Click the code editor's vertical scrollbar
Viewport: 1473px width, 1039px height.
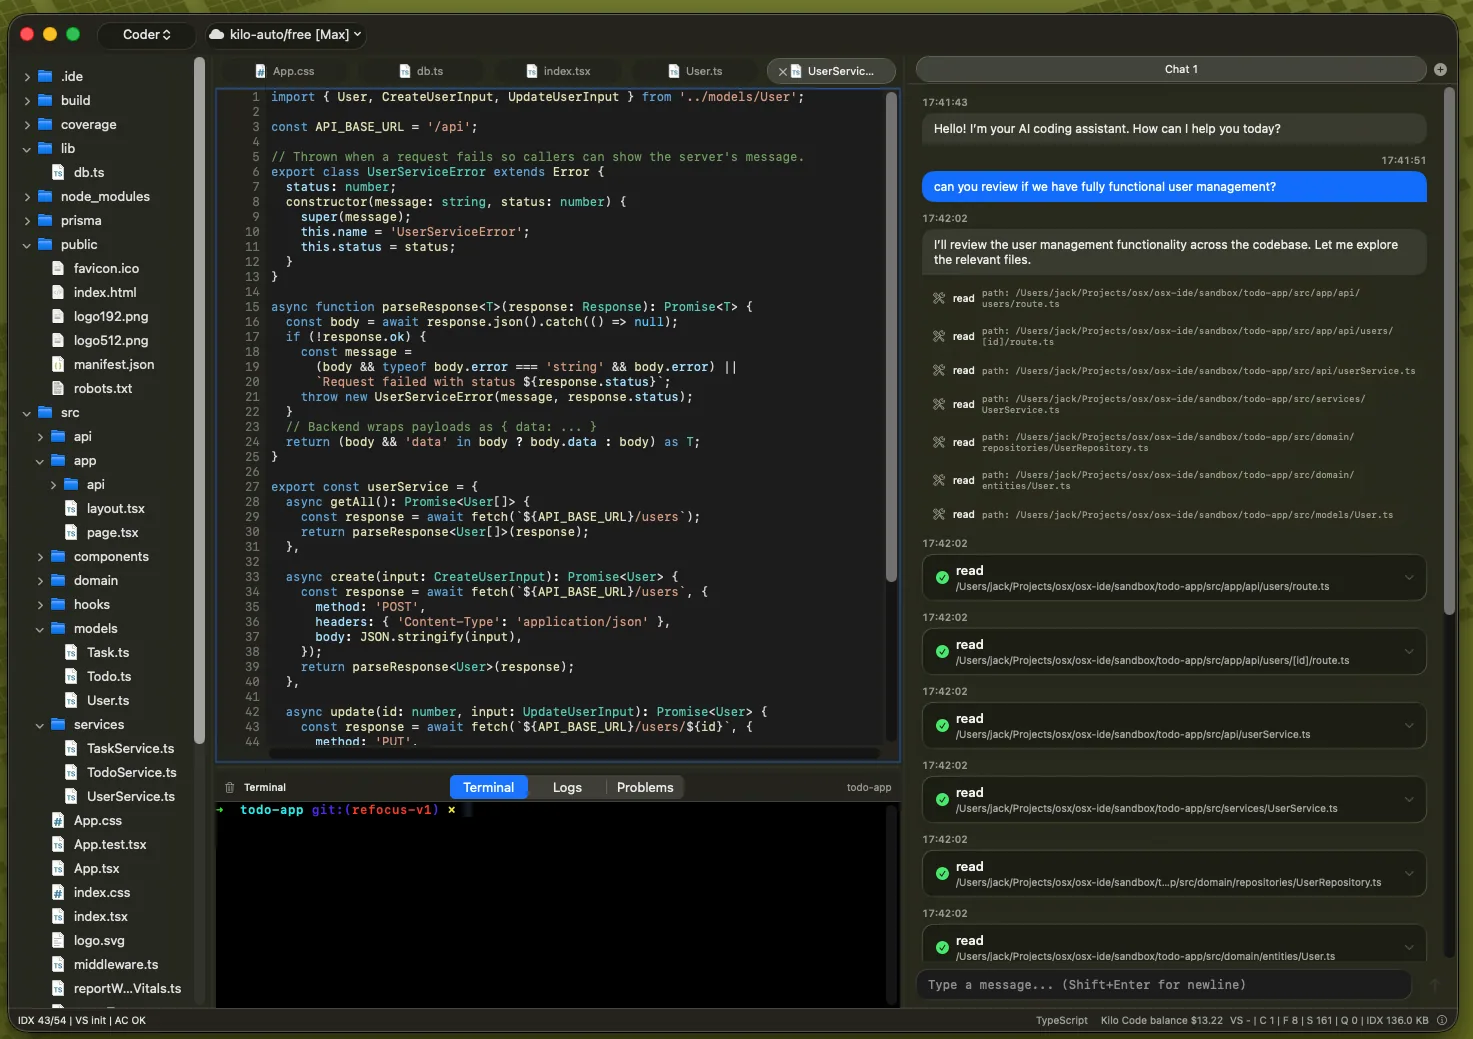[x=891, y=337]
